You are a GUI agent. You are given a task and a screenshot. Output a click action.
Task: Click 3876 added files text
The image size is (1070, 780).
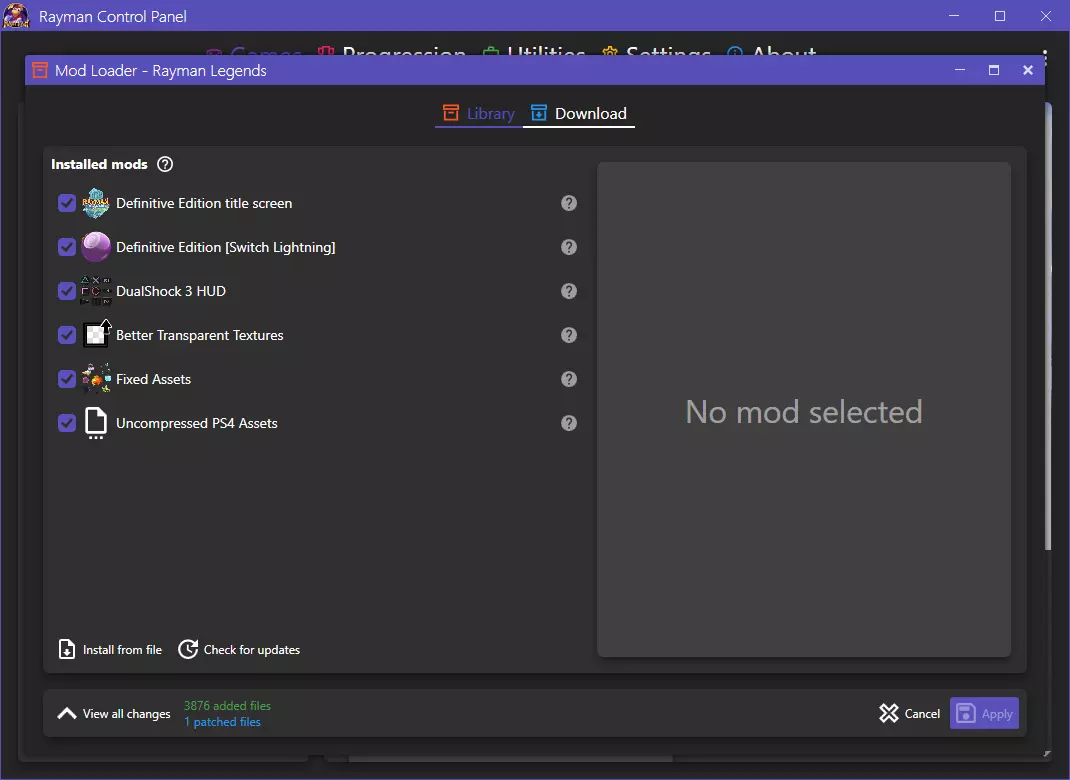point(227,706)
